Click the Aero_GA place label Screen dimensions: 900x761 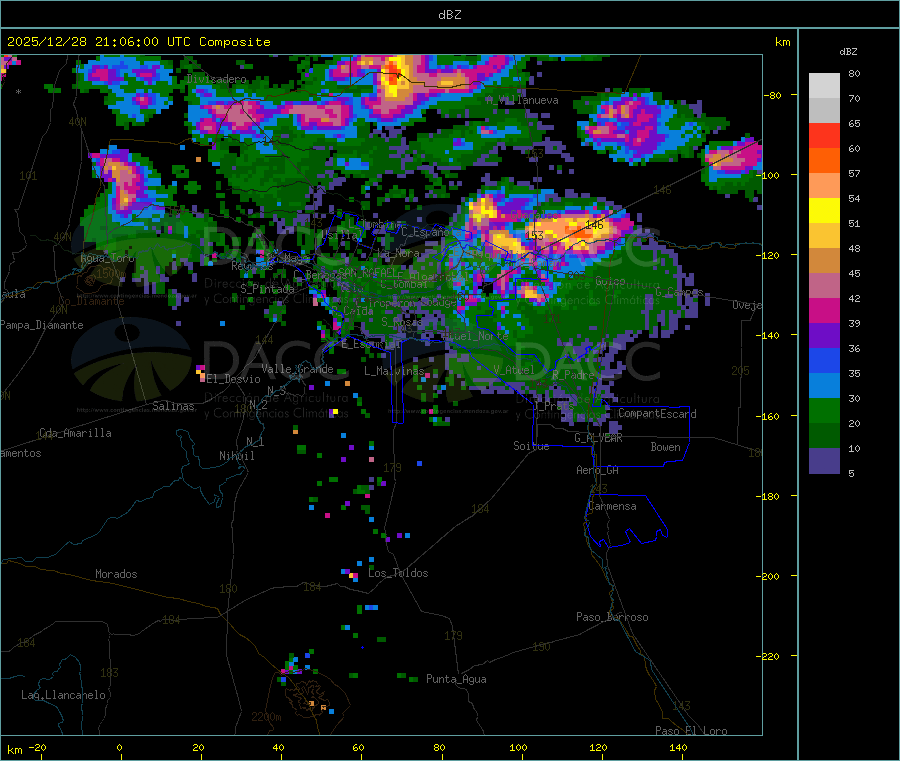(x=597, y=470)
